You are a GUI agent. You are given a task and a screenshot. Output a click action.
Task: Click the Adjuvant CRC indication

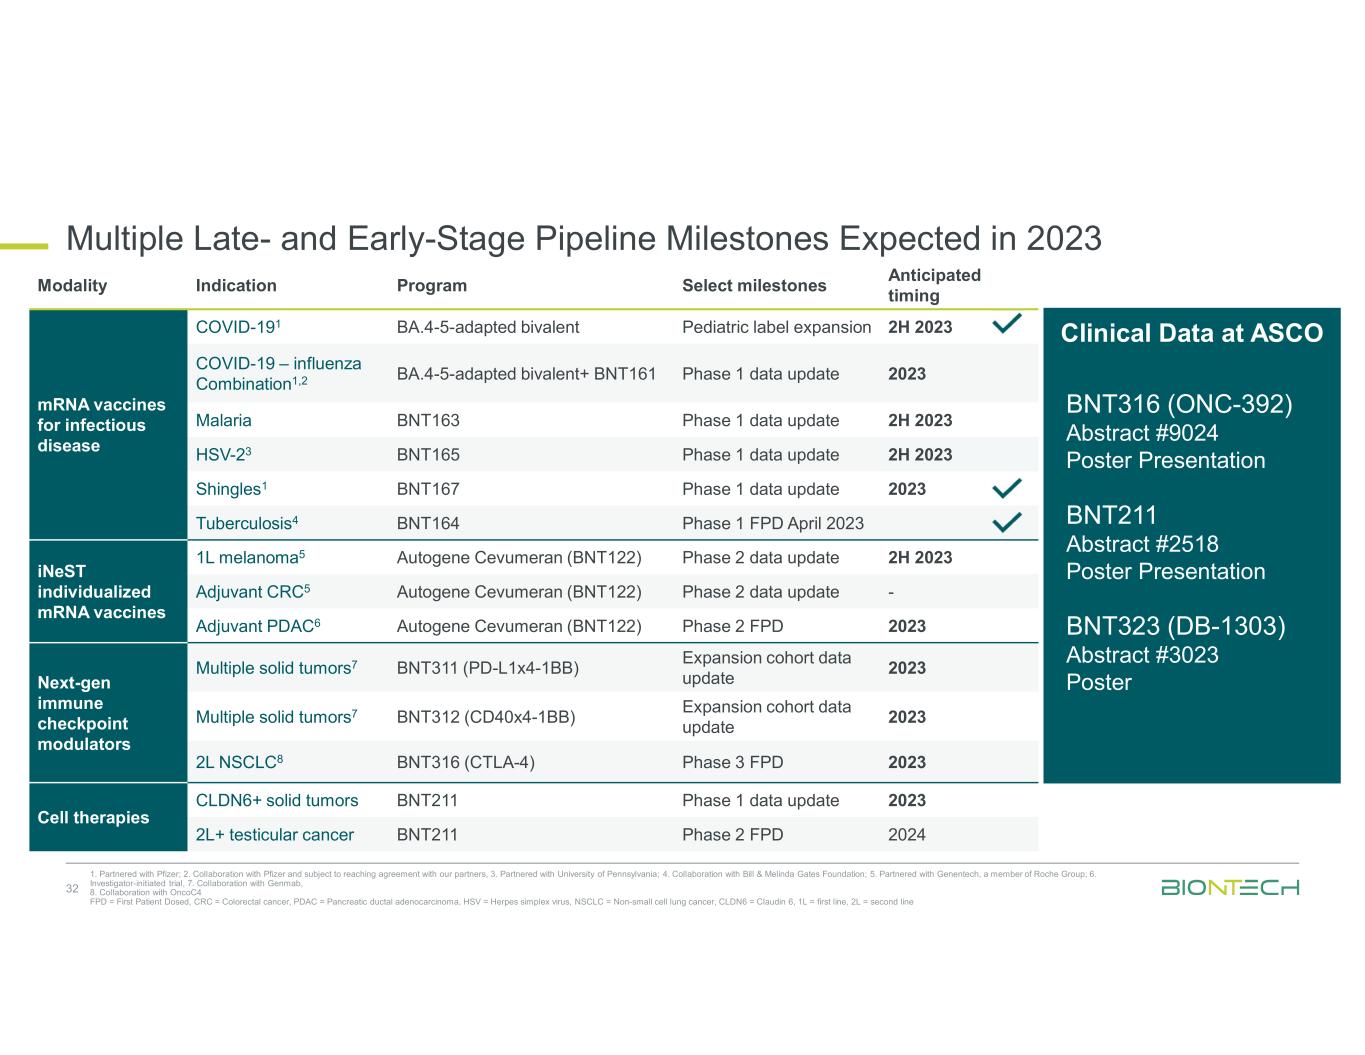tap(253, 591)
